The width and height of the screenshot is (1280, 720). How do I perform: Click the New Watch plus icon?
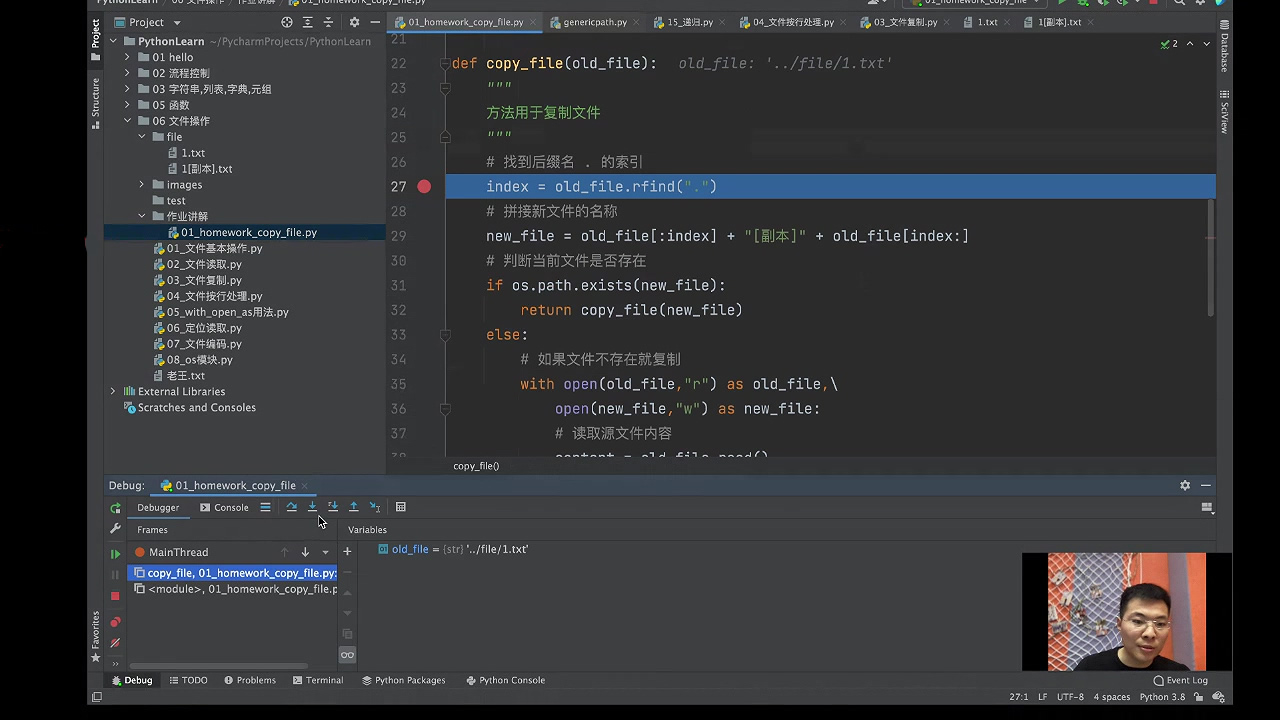(347, 551)
